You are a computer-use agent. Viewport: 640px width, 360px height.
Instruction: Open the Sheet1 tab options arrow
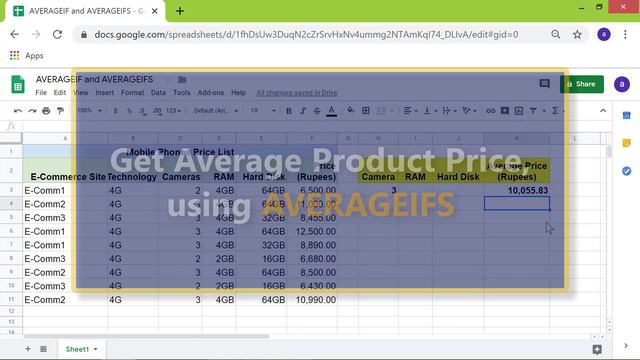point(96,349)
